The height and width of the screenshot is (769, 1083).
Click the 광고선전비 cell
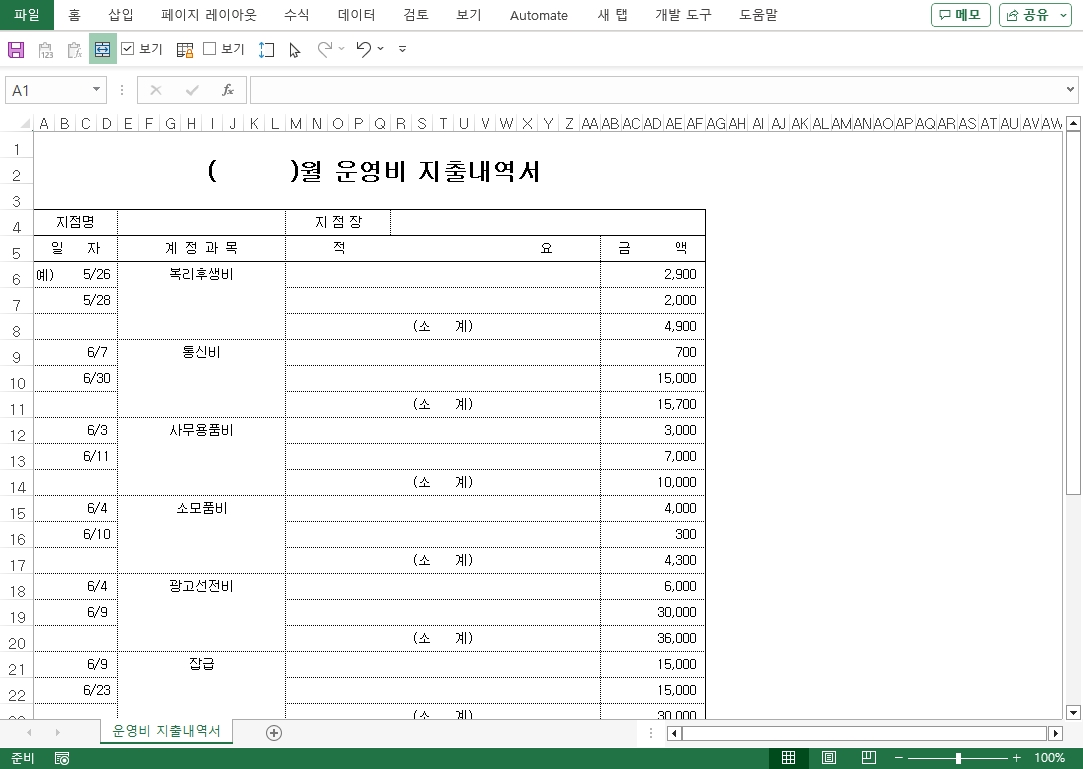click(201, 587)
